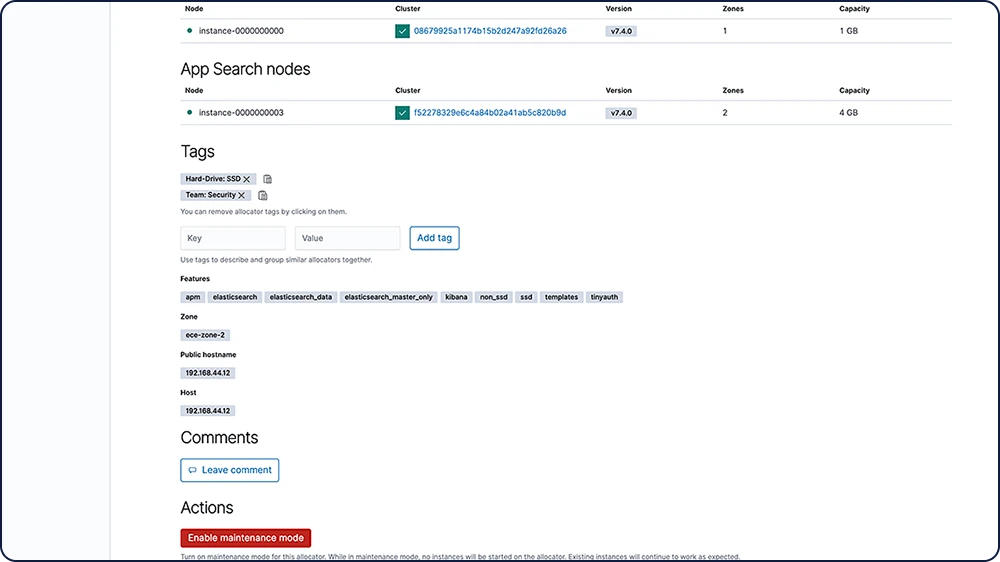Copy the Team: Security tag
This screenshot has width=1000, height=562.
tap(263, 195)
